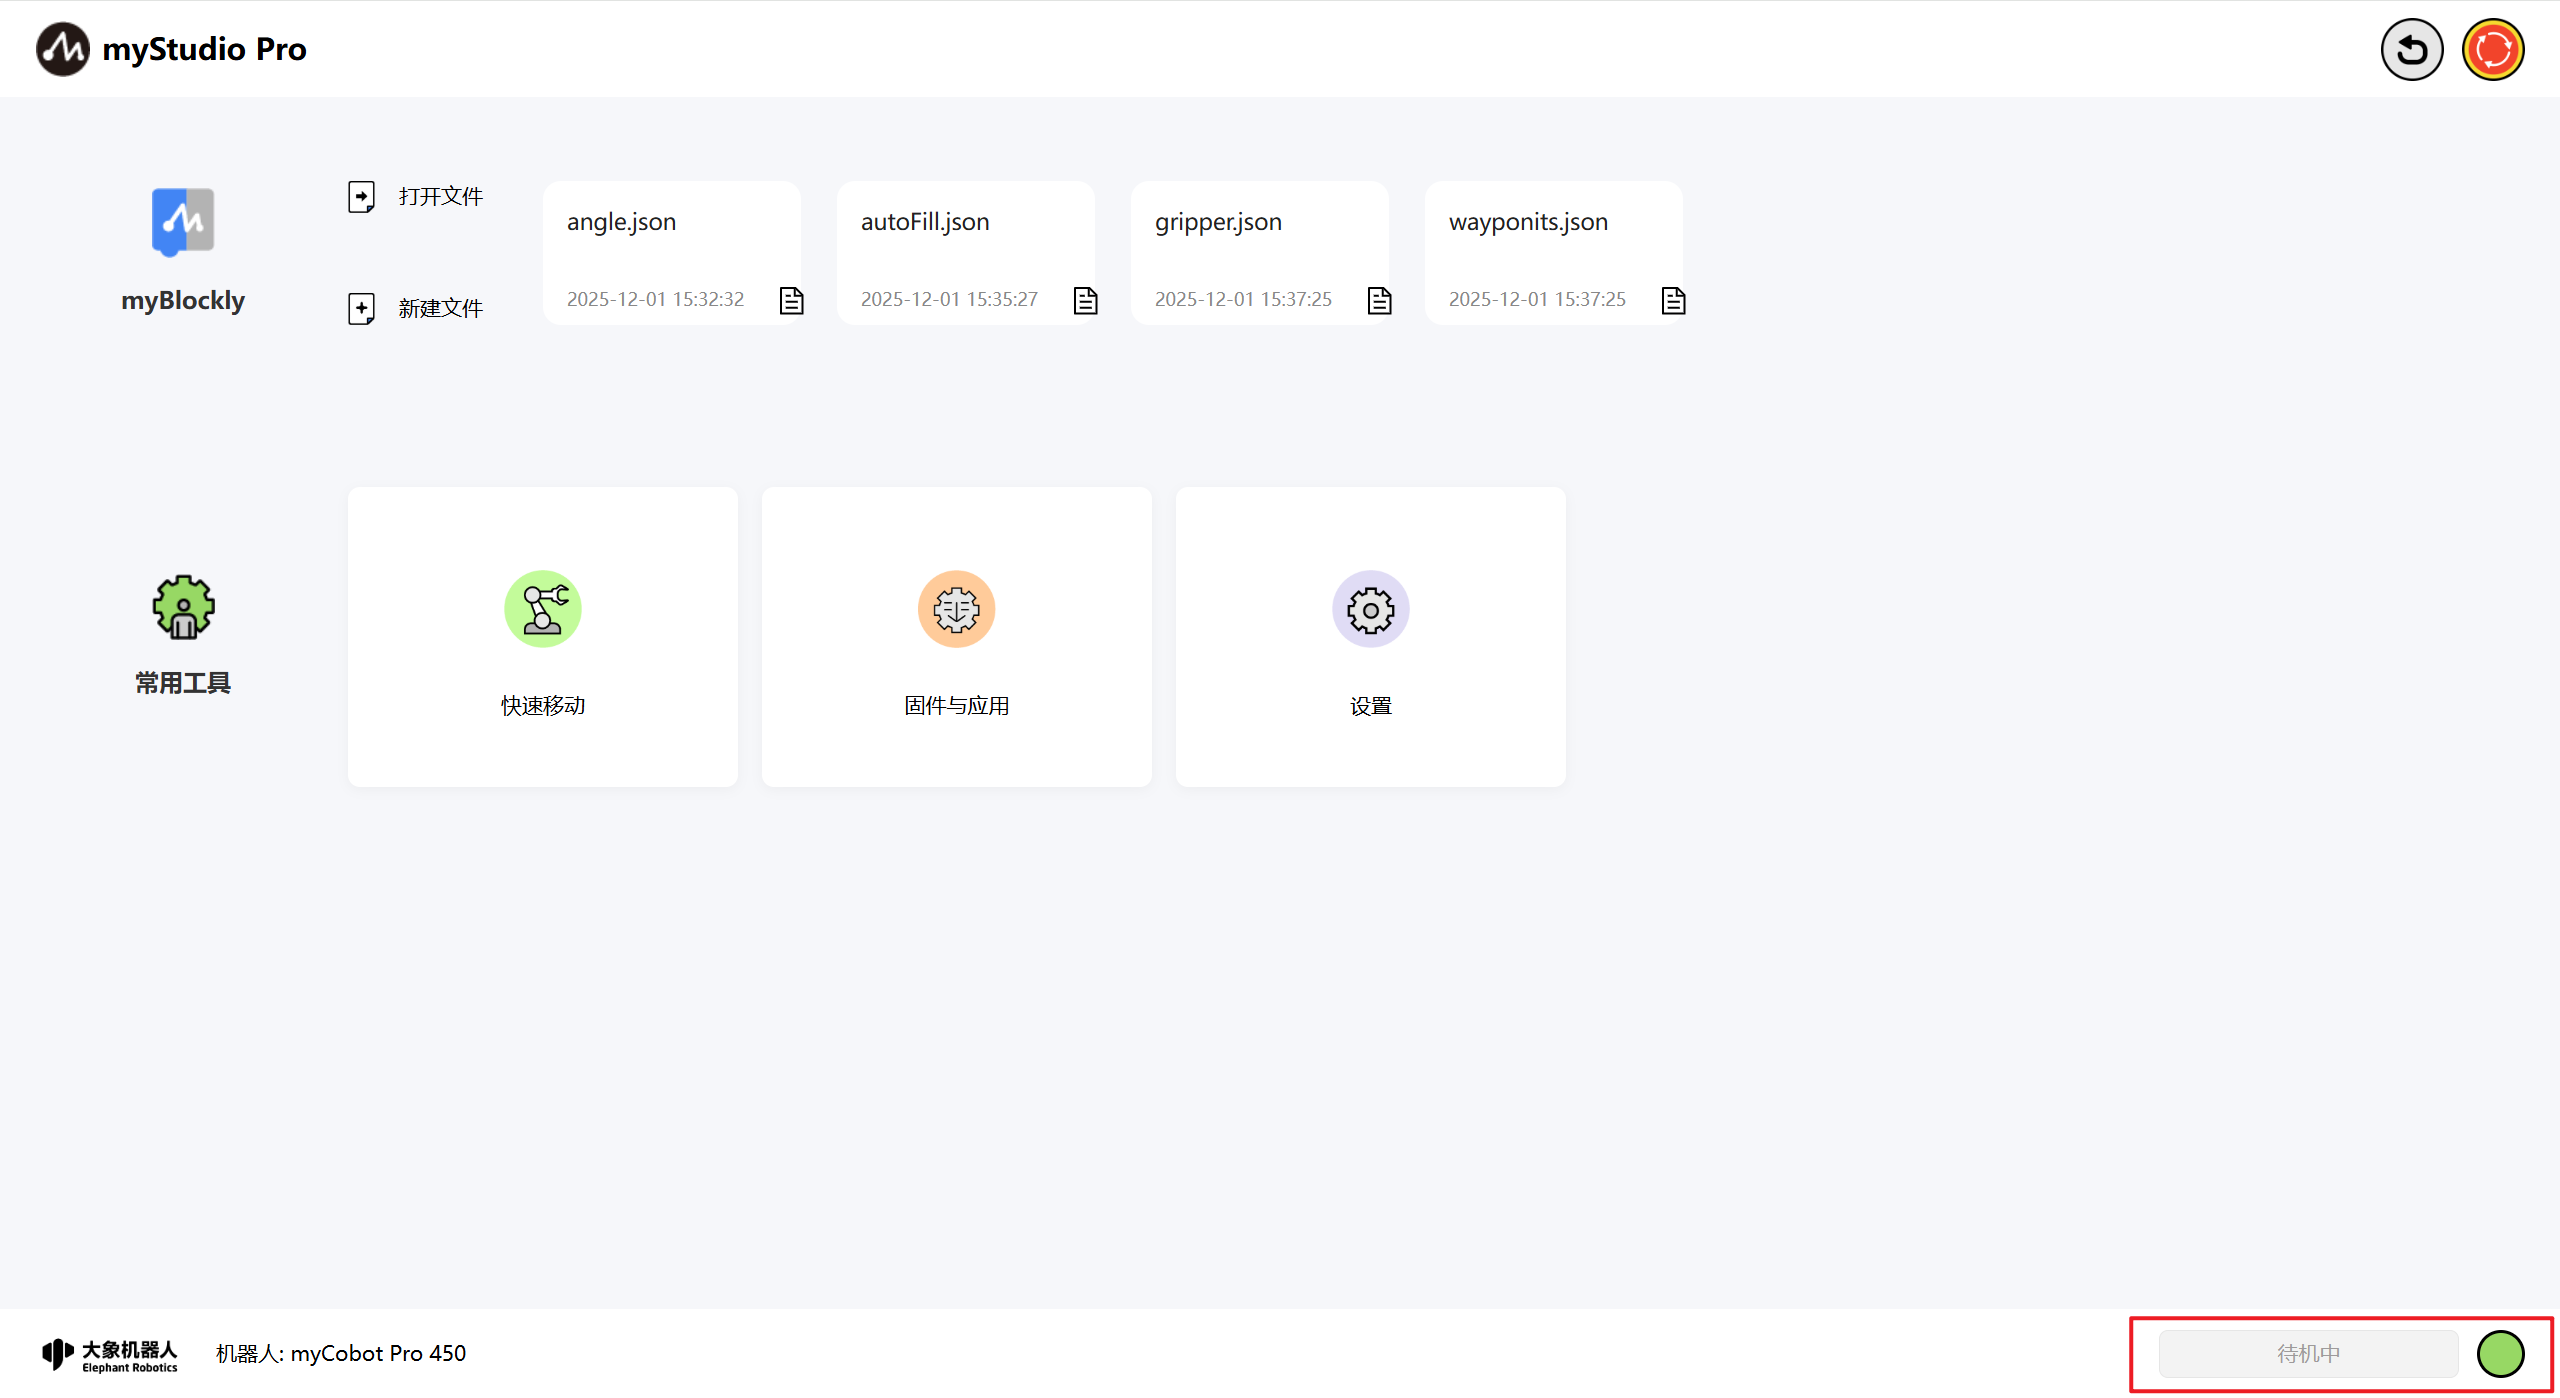Click the document icon on angle.json card
Viewport: 2560px width, 1398px height.
(791, 300)
